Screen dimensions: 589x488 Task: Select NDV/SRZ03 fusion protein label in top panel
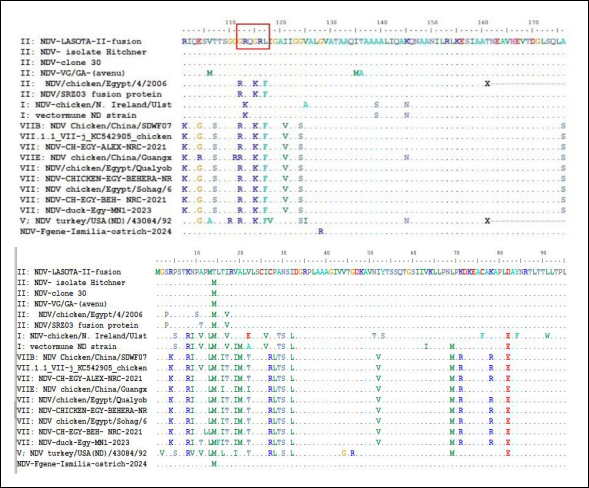click(x=91, y=94)
